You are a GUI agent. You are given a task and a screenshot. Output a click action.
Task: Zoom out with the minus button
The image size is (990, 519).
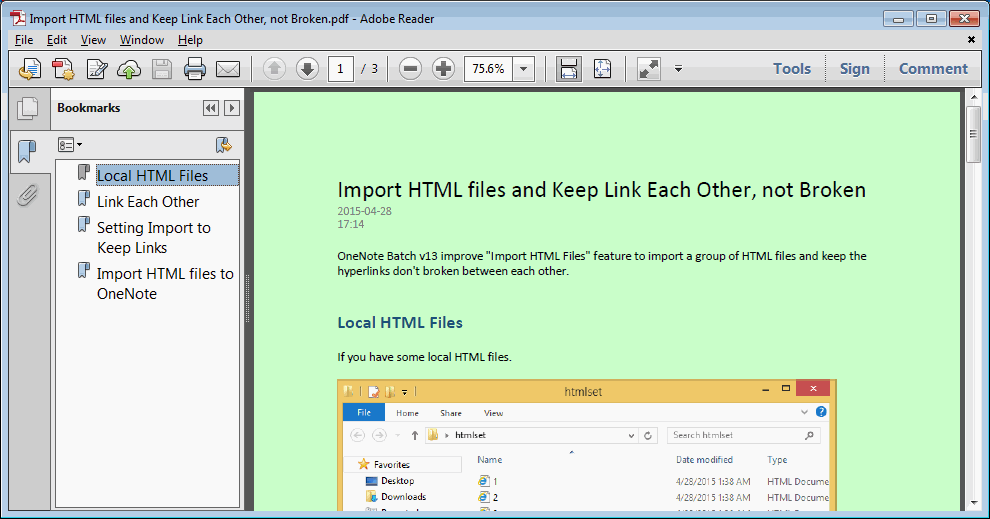point(410,69)
